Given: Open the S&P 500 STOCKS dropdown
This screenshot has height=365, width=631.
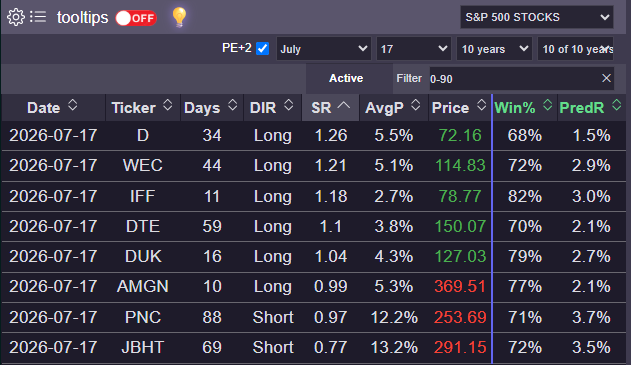Looking at the screenshot, I should click(536, 17).
